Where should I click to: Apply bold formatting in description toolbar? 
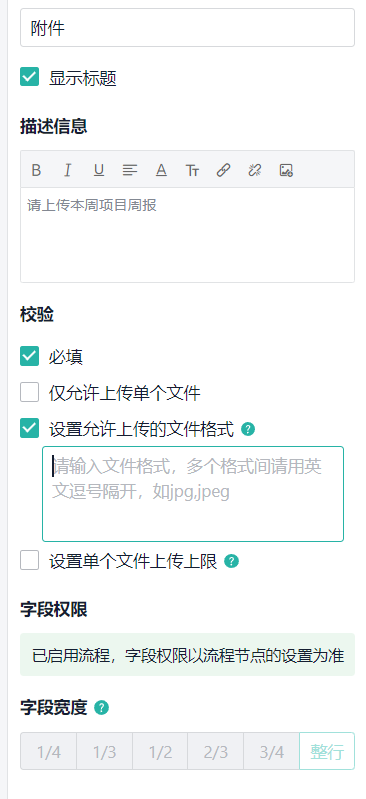(36, 170)
